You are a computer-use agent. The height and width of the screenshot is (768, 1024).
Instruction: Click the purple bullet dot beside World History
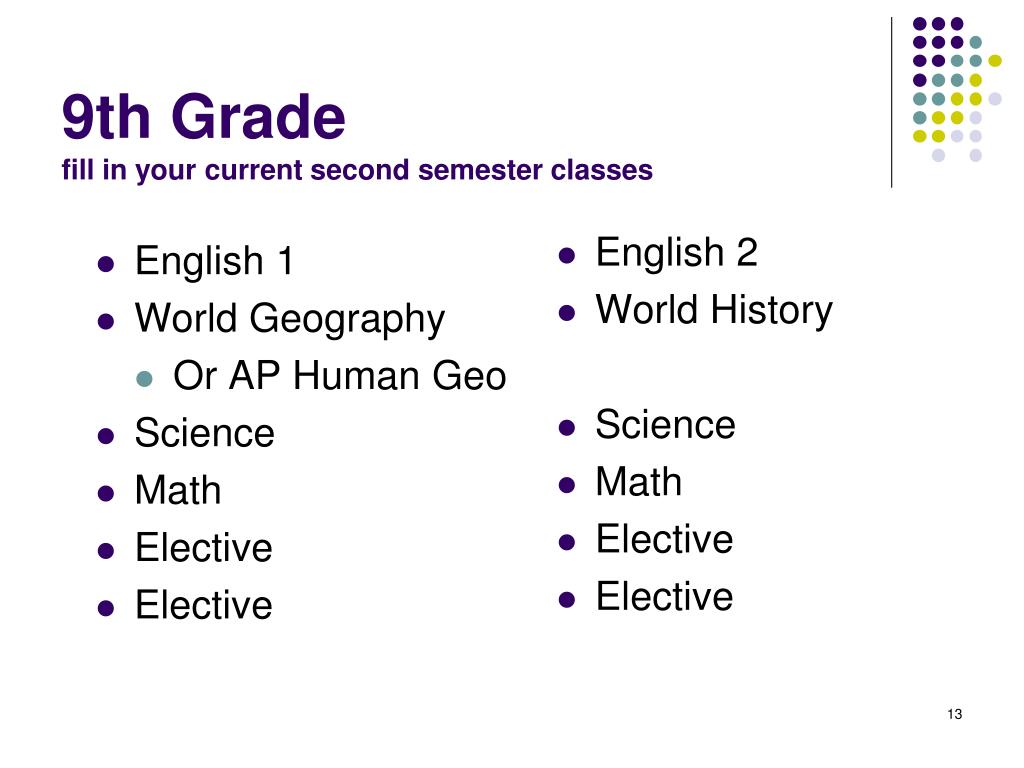(567, 313)
